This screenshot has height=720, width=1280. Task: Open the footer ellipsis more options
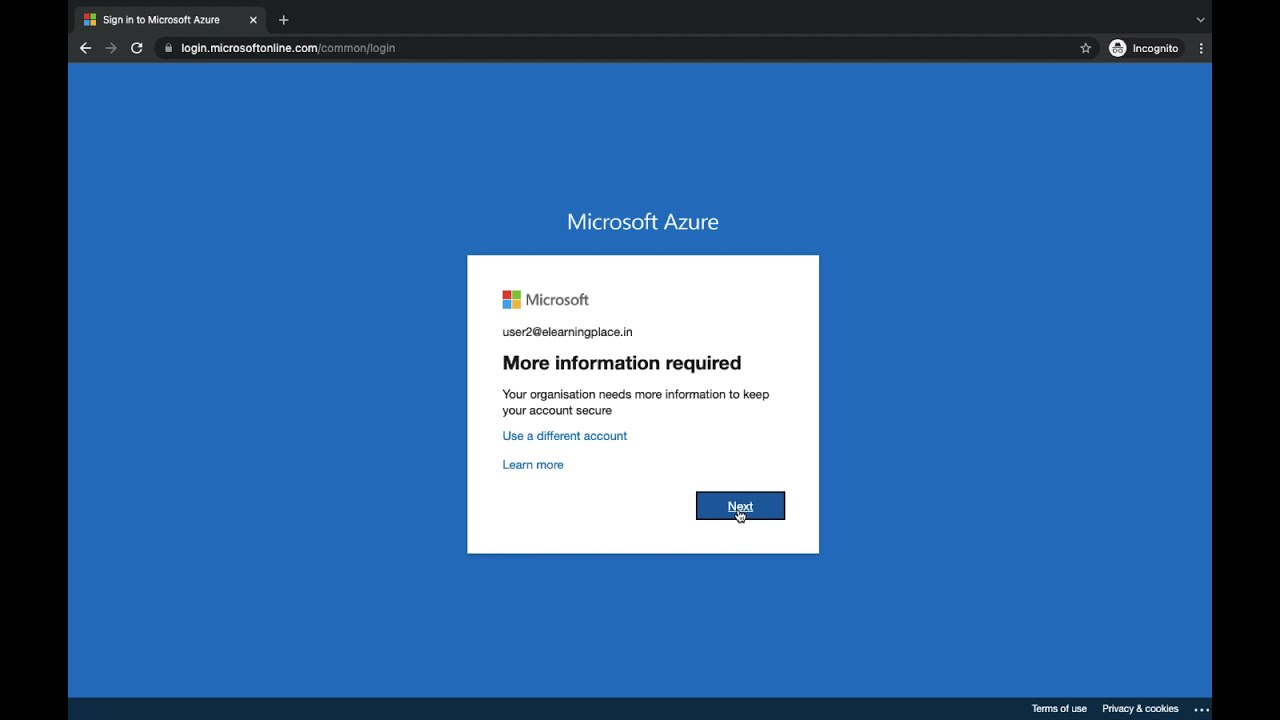pos(1202,709)
